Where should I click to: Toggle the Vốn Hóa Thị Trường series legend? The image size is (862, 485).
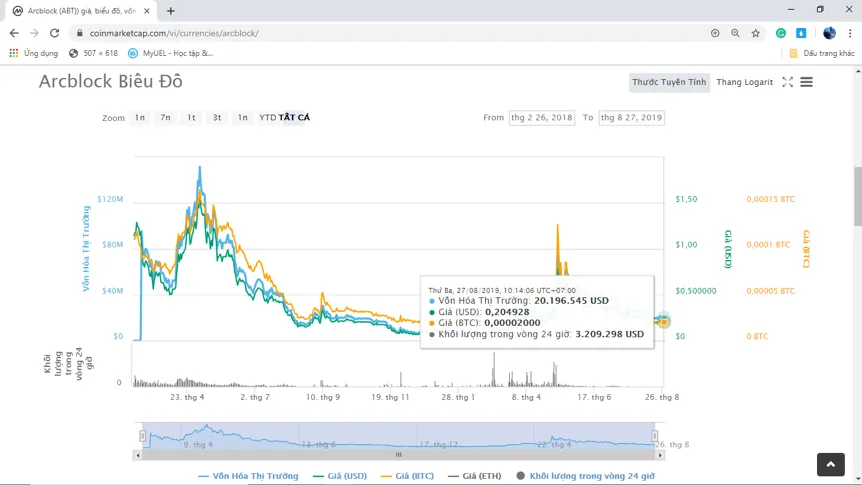click(x=248, y=476)
